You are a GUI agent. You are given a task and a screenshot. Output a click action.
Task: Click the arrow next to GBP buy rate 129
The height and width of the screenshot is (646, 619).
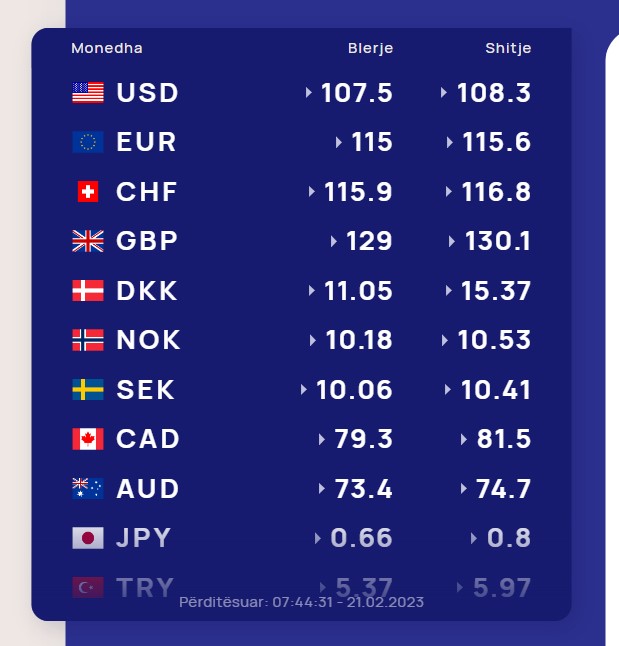333,241
